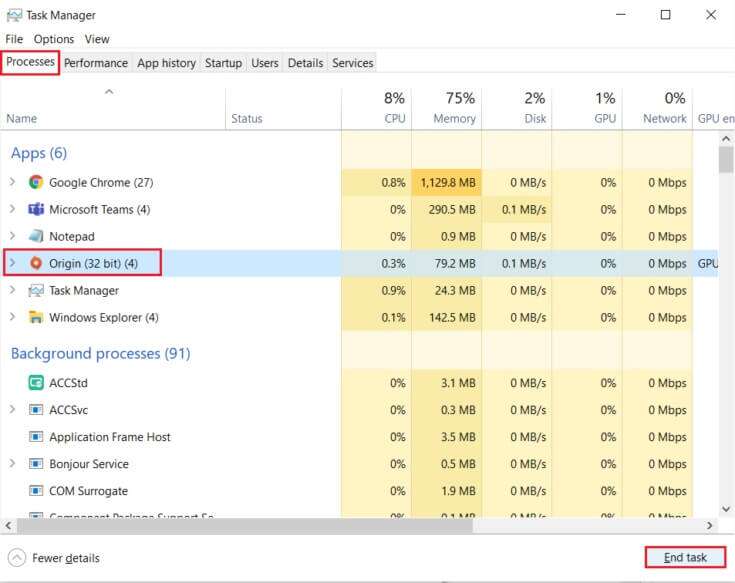Screen dimensions: 735x583
Task: Expand the Windows Explorer process group
Action: (13, 317)
